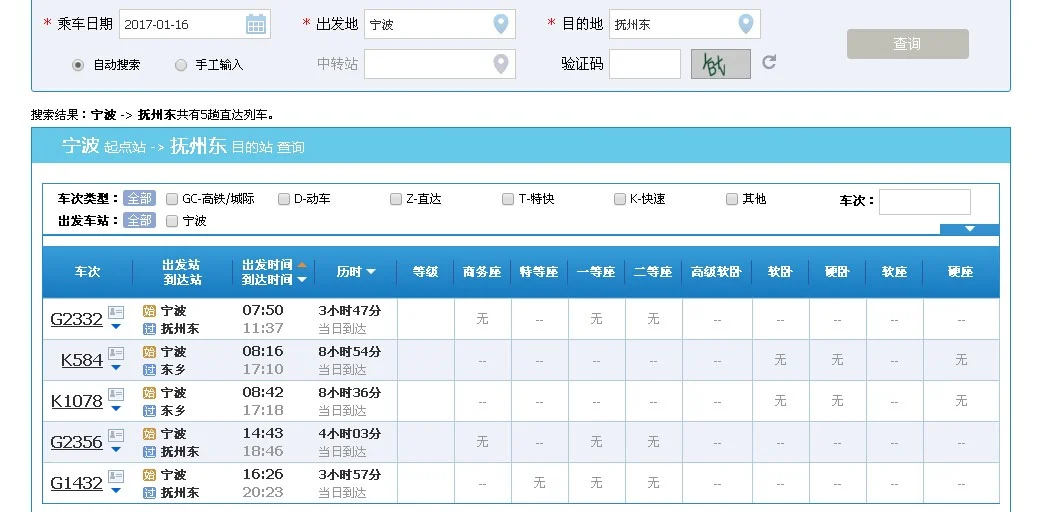This screenshot has height=512, width=1041.
Task: Open train K584 link
Action: (82, 361)
